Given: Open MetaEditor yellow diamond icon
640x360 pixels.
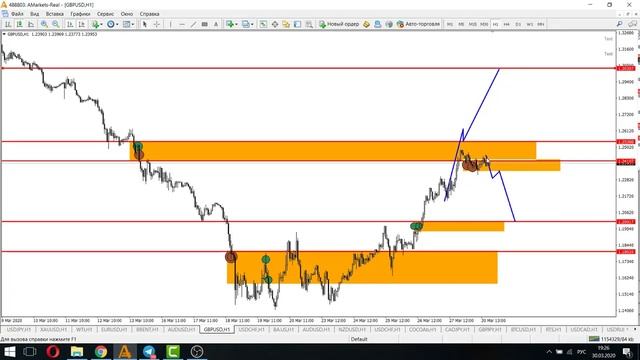Looking at the screenshot, I should [367, 24].
